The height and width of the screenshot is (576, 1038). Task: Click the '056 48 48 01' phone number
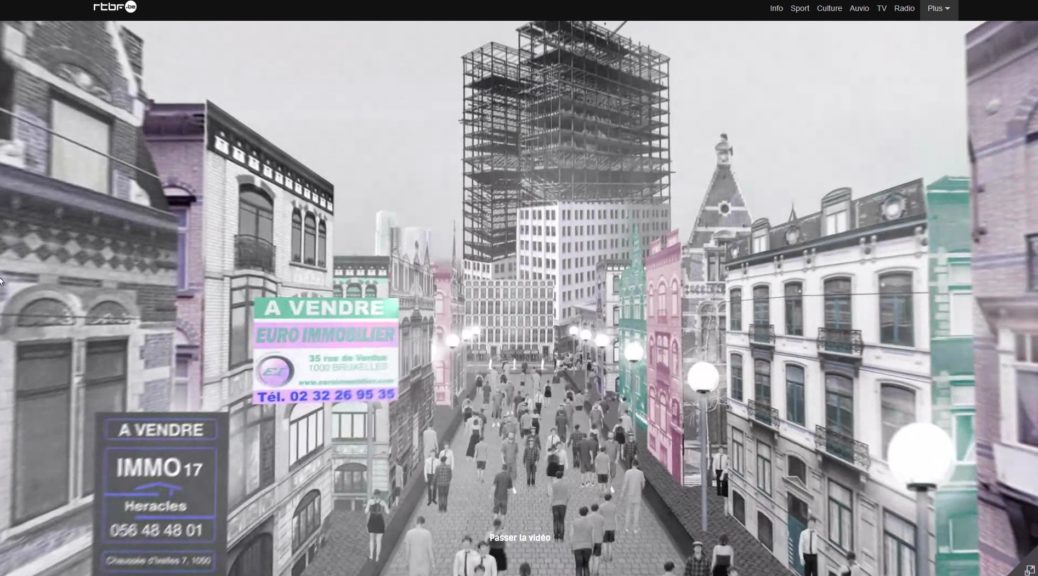pos(156,530)
